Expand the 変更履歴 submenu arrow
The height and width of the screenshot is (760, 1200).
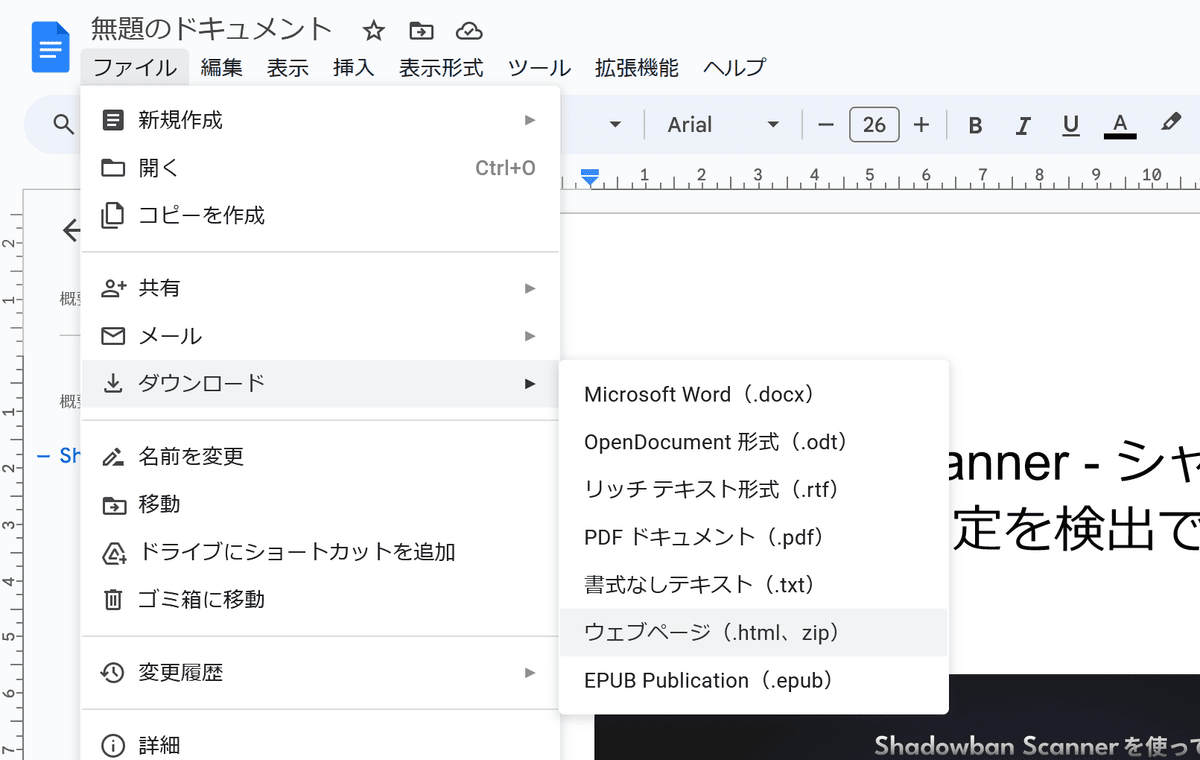click(x=530, y=673)
